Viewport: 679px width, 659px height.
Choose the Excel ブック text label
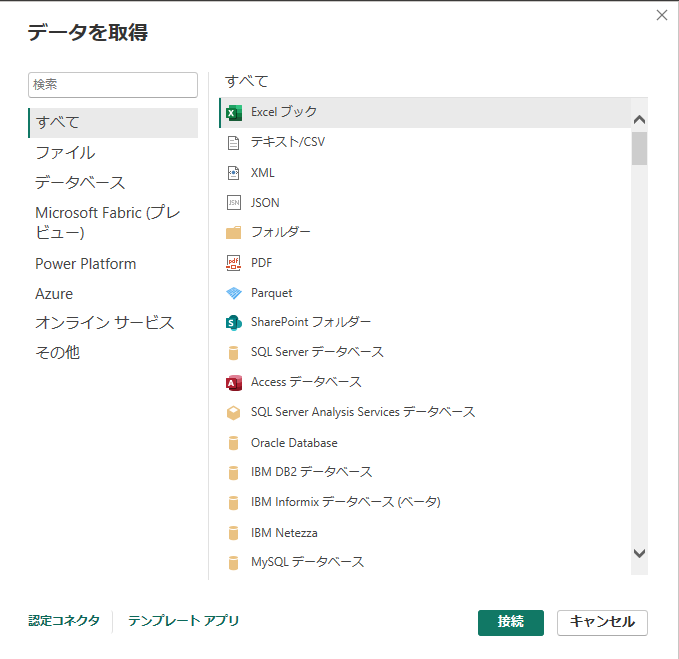[284, 112]
